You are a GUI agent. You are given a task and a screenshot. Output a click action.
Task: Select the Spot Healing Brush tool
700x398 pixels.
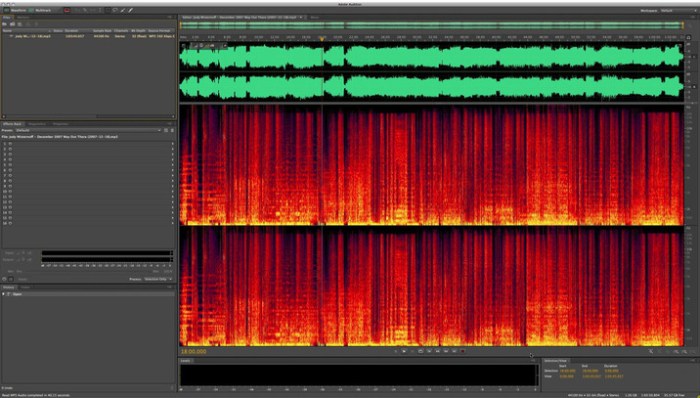coord(130,10)
